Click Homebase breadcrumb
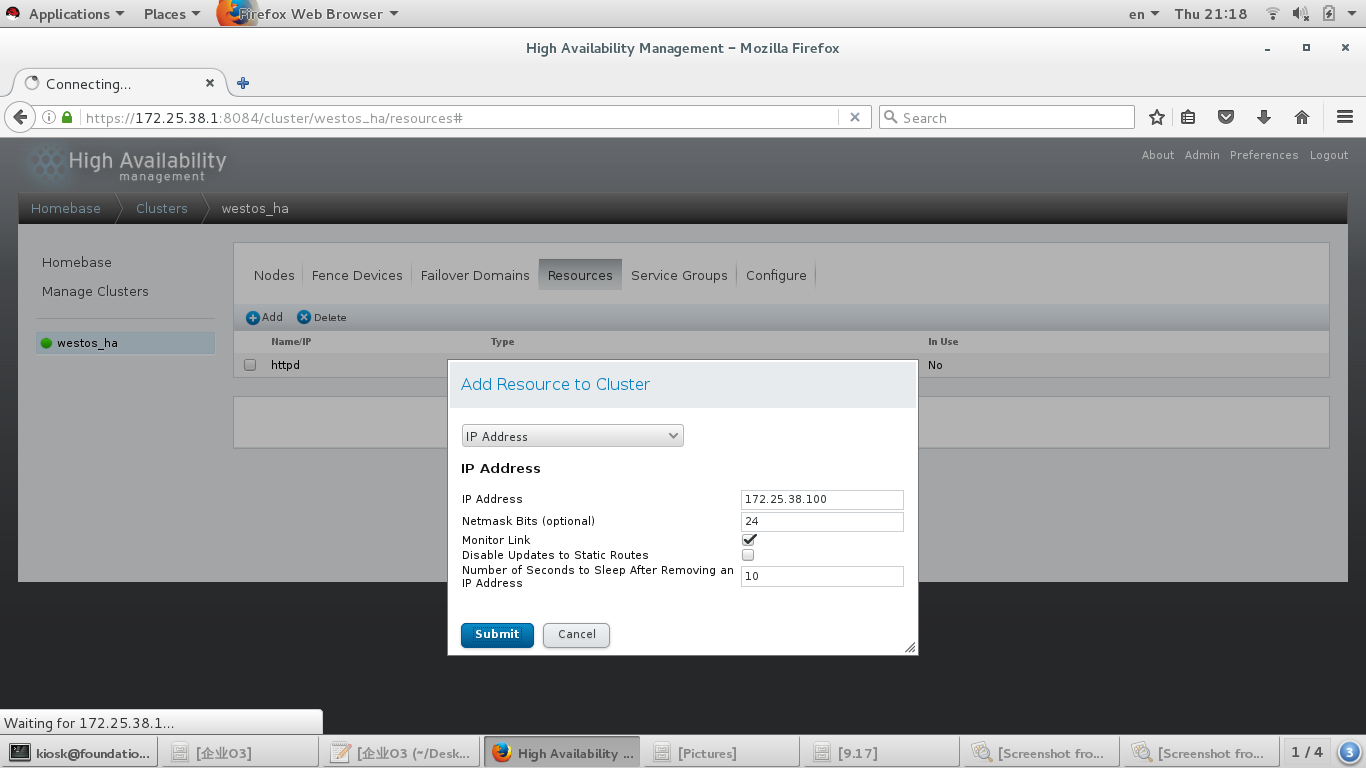 coord(66,208)
